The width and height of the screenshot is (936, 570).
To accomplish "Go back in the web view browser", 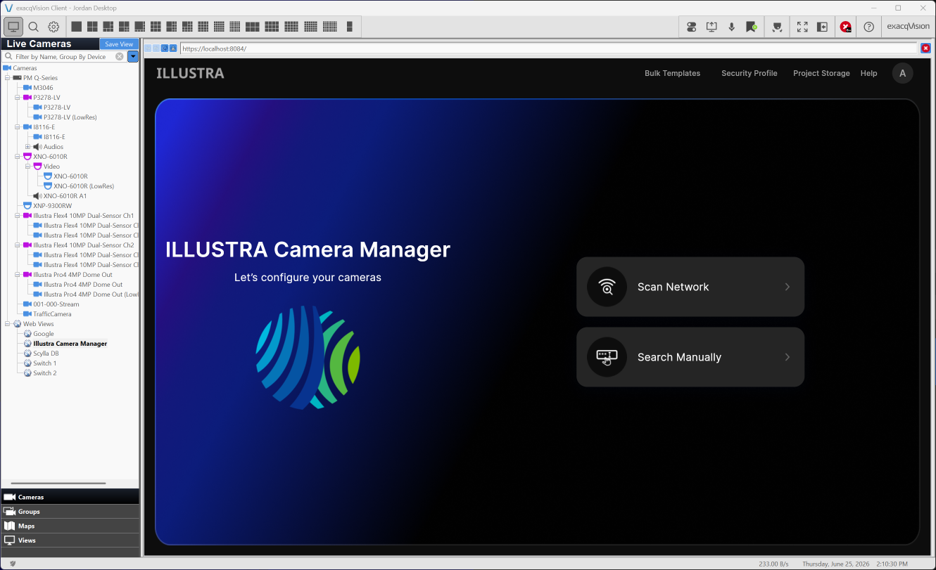I will (x=147, y=48).
